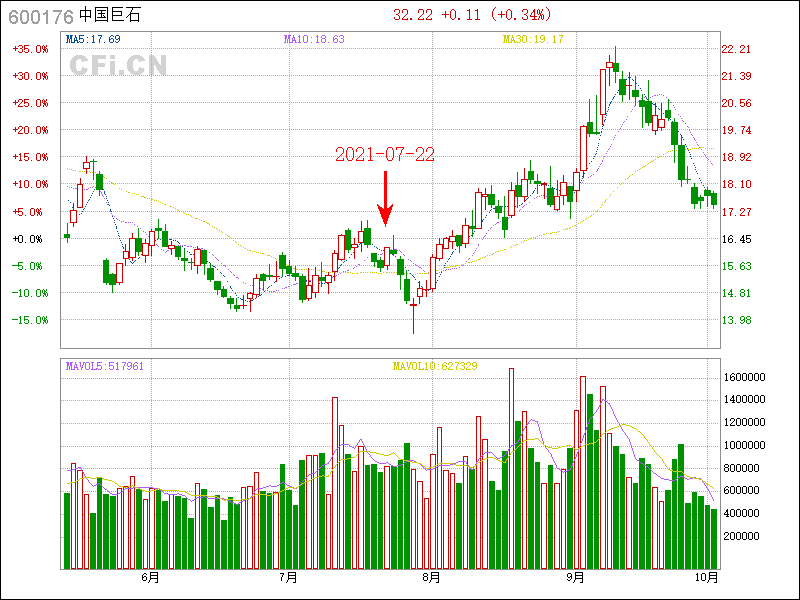Screen dimensions: 800x600
Task: Select the tallest red volume bar in August
Action: [511, 468]
